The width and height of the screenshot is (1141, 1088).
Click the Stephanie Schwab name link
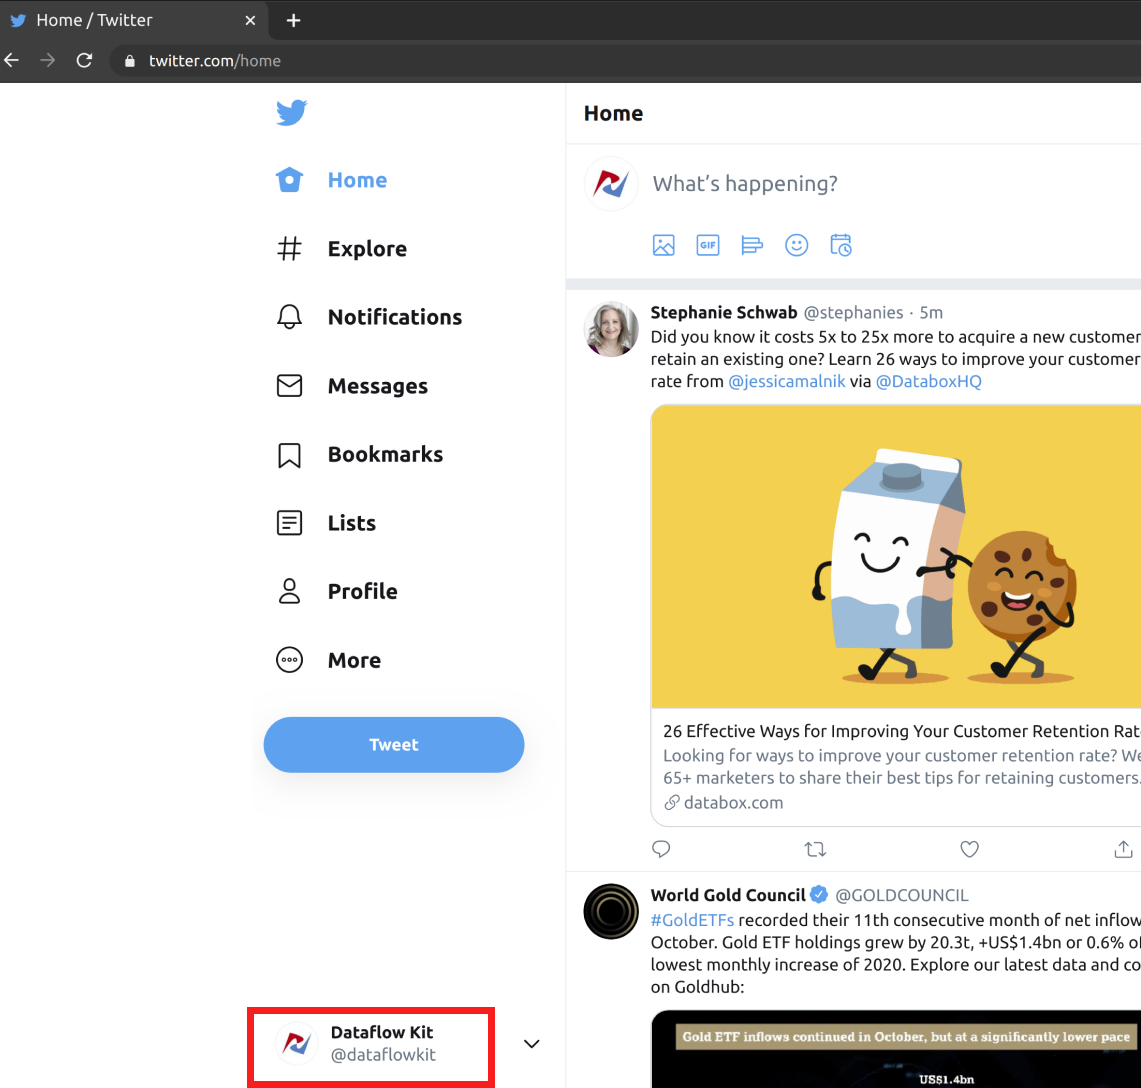coord(723,313)
